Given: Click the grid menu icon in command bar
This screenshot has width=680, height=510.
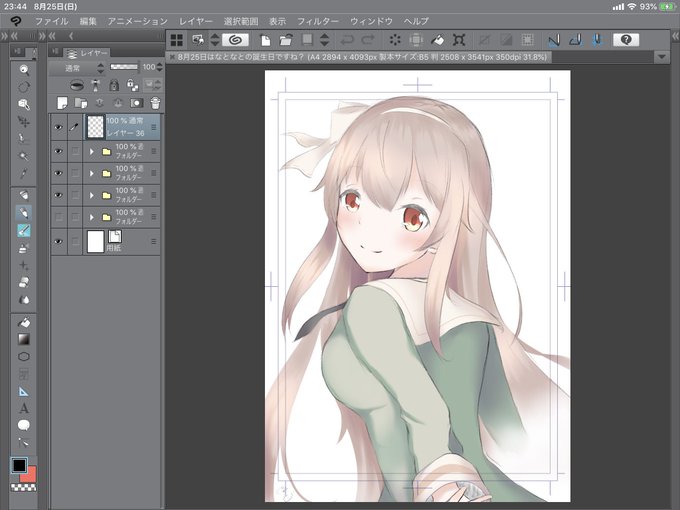Looking at the screenshot, I should point(177,40).
